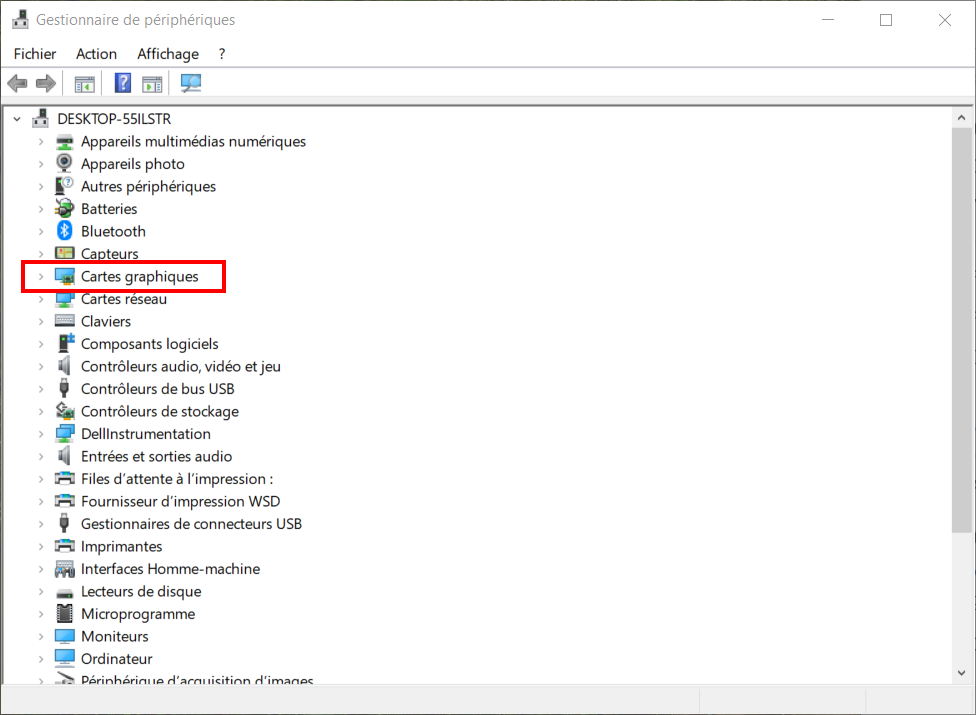The width and height of the screenshot is (976, 715).
Task: Click the Bluetooth icon
Action: 64,231
